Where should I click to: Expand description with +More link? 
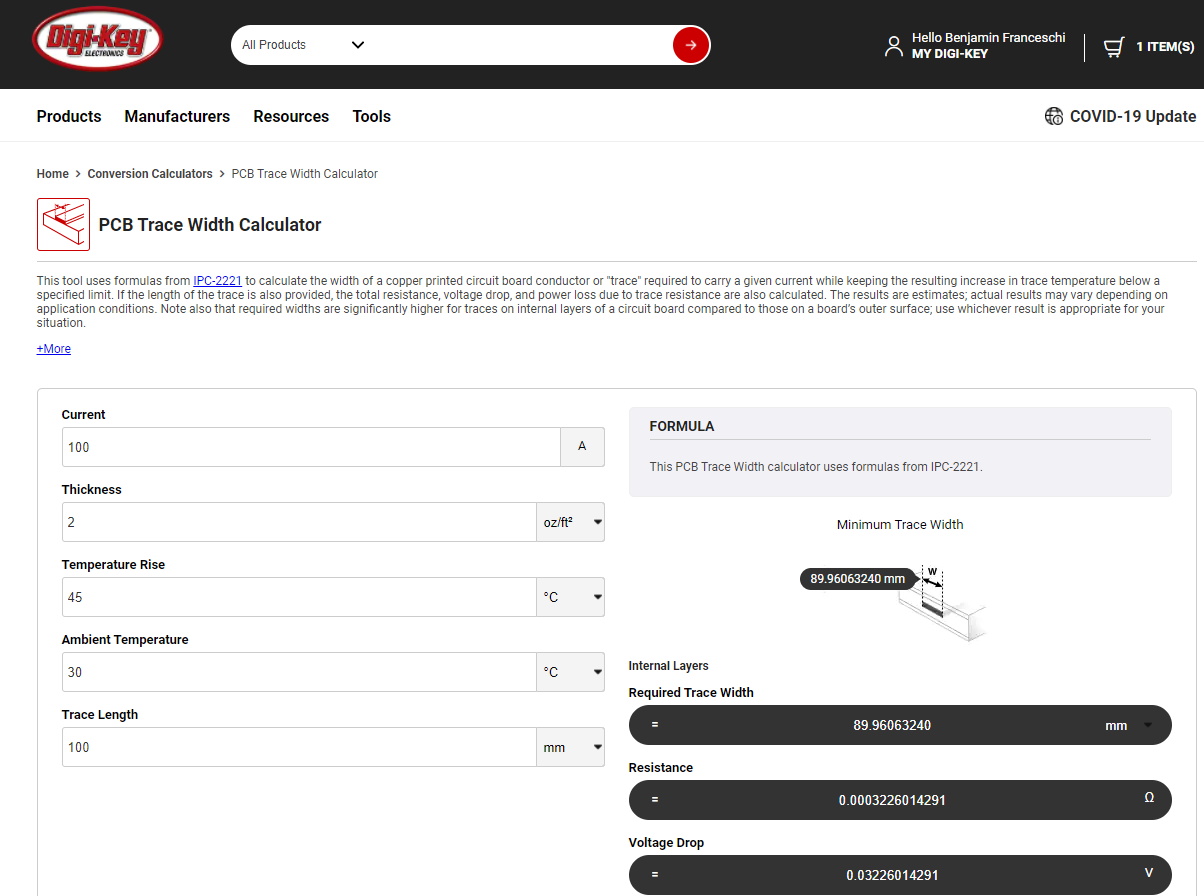coord(54,349)
